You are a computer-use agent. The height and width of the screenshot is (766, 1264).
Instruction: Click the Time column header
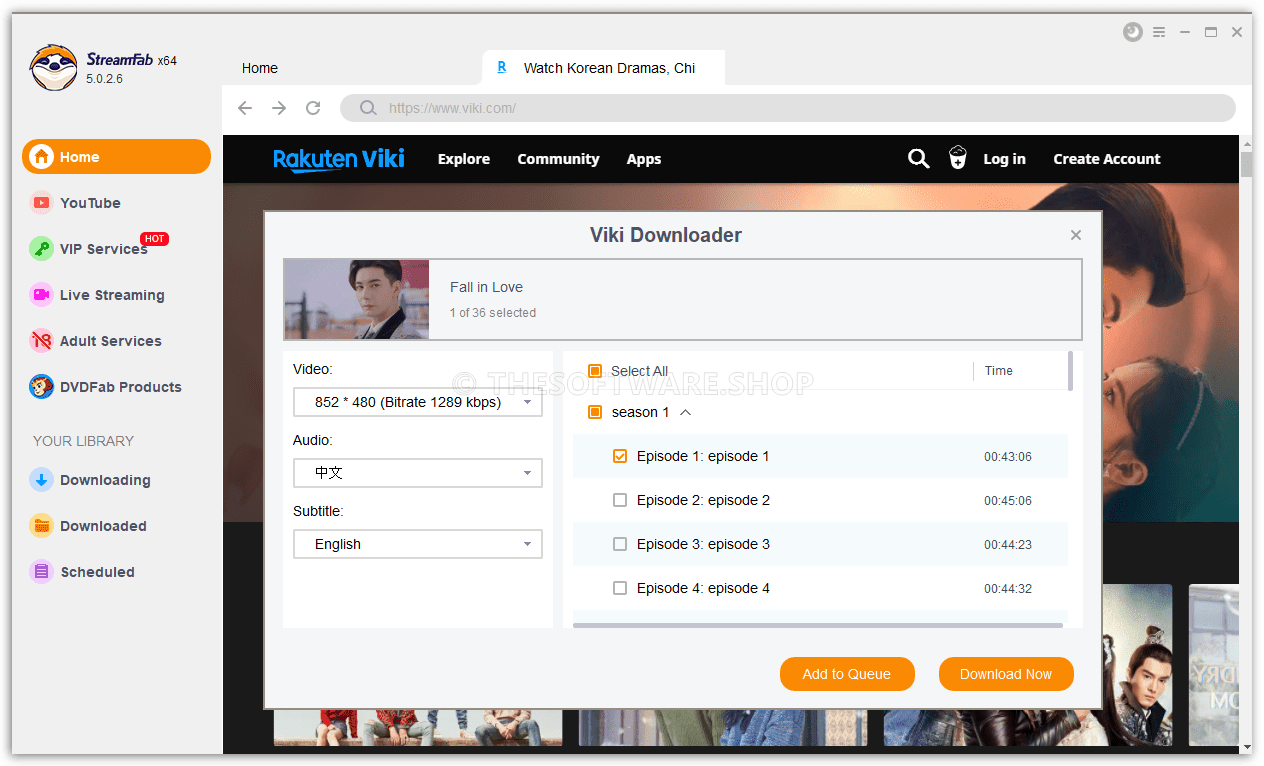[x=999, y=371]
